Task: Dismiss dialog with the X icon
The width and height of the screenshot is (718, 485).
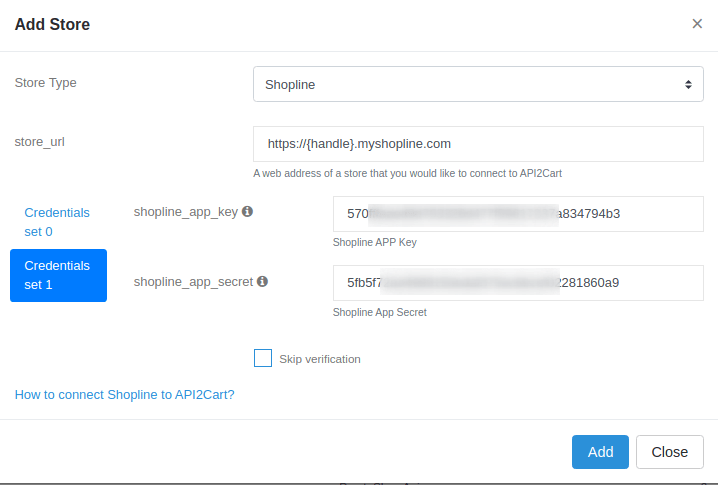Action: tap(697, 24)
